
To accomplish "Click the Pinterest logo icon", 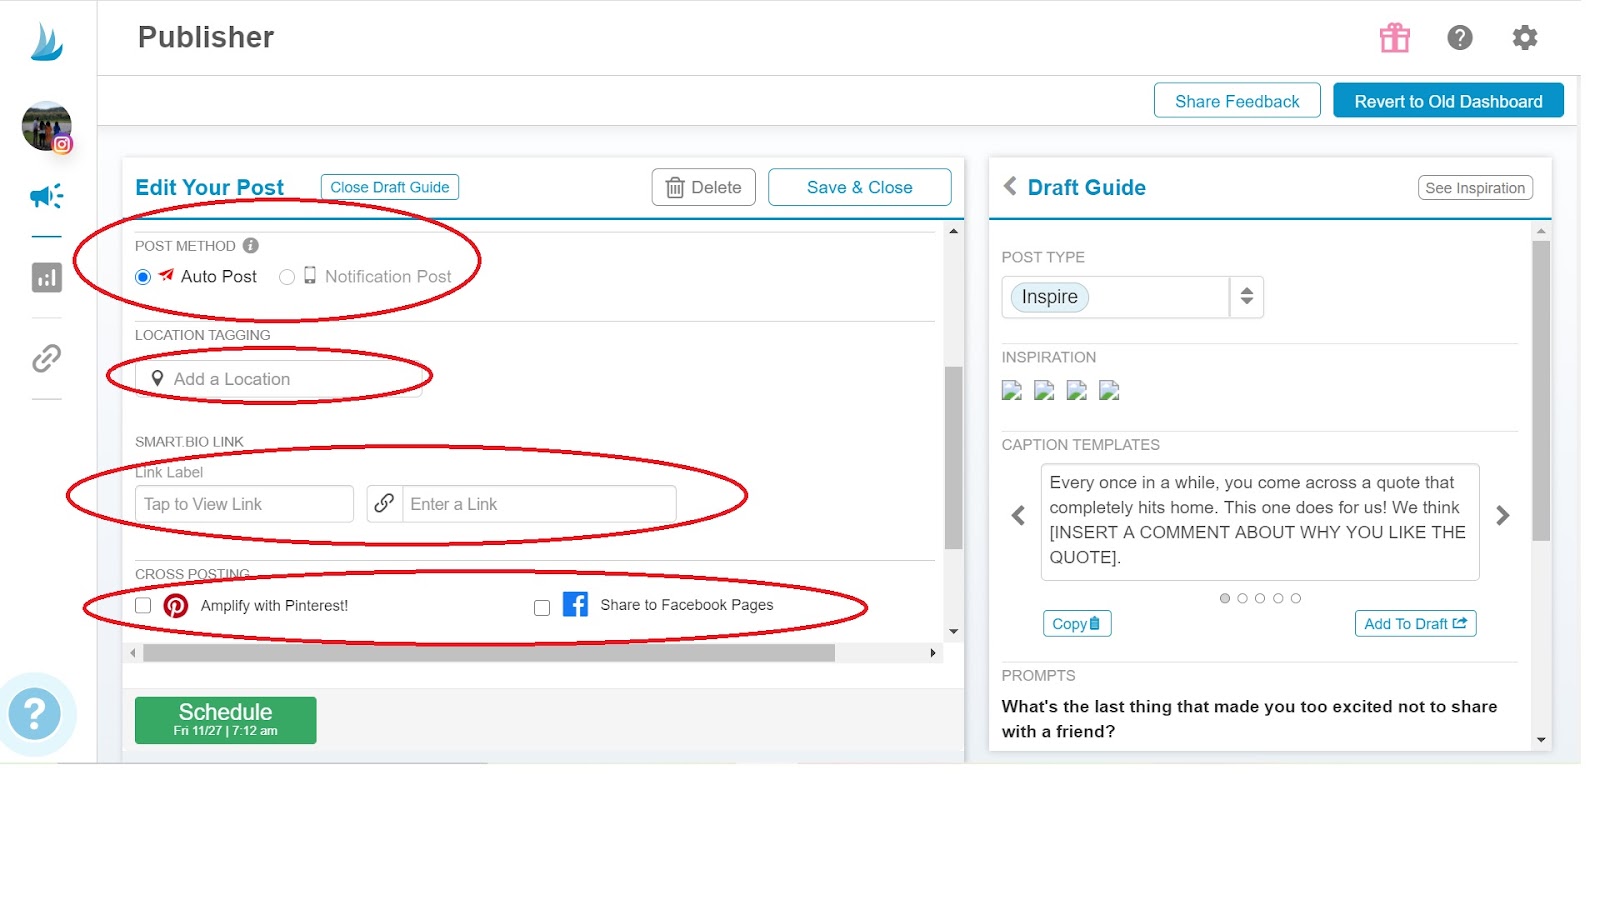I will click(176, 606).
